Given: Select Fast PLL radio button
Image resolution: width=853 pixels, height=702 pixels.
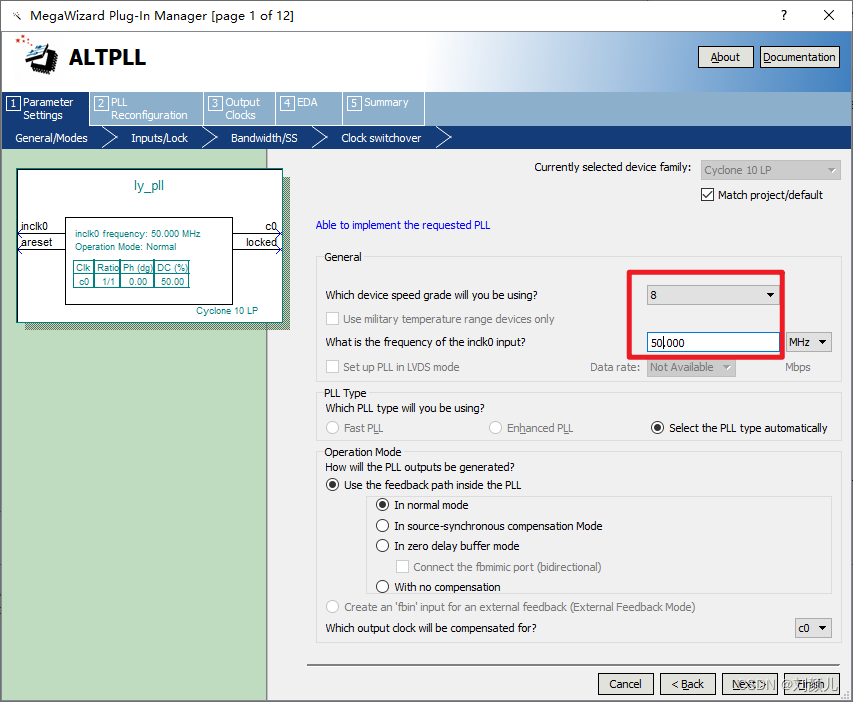Looking at the screenshot, I should 332,428.
